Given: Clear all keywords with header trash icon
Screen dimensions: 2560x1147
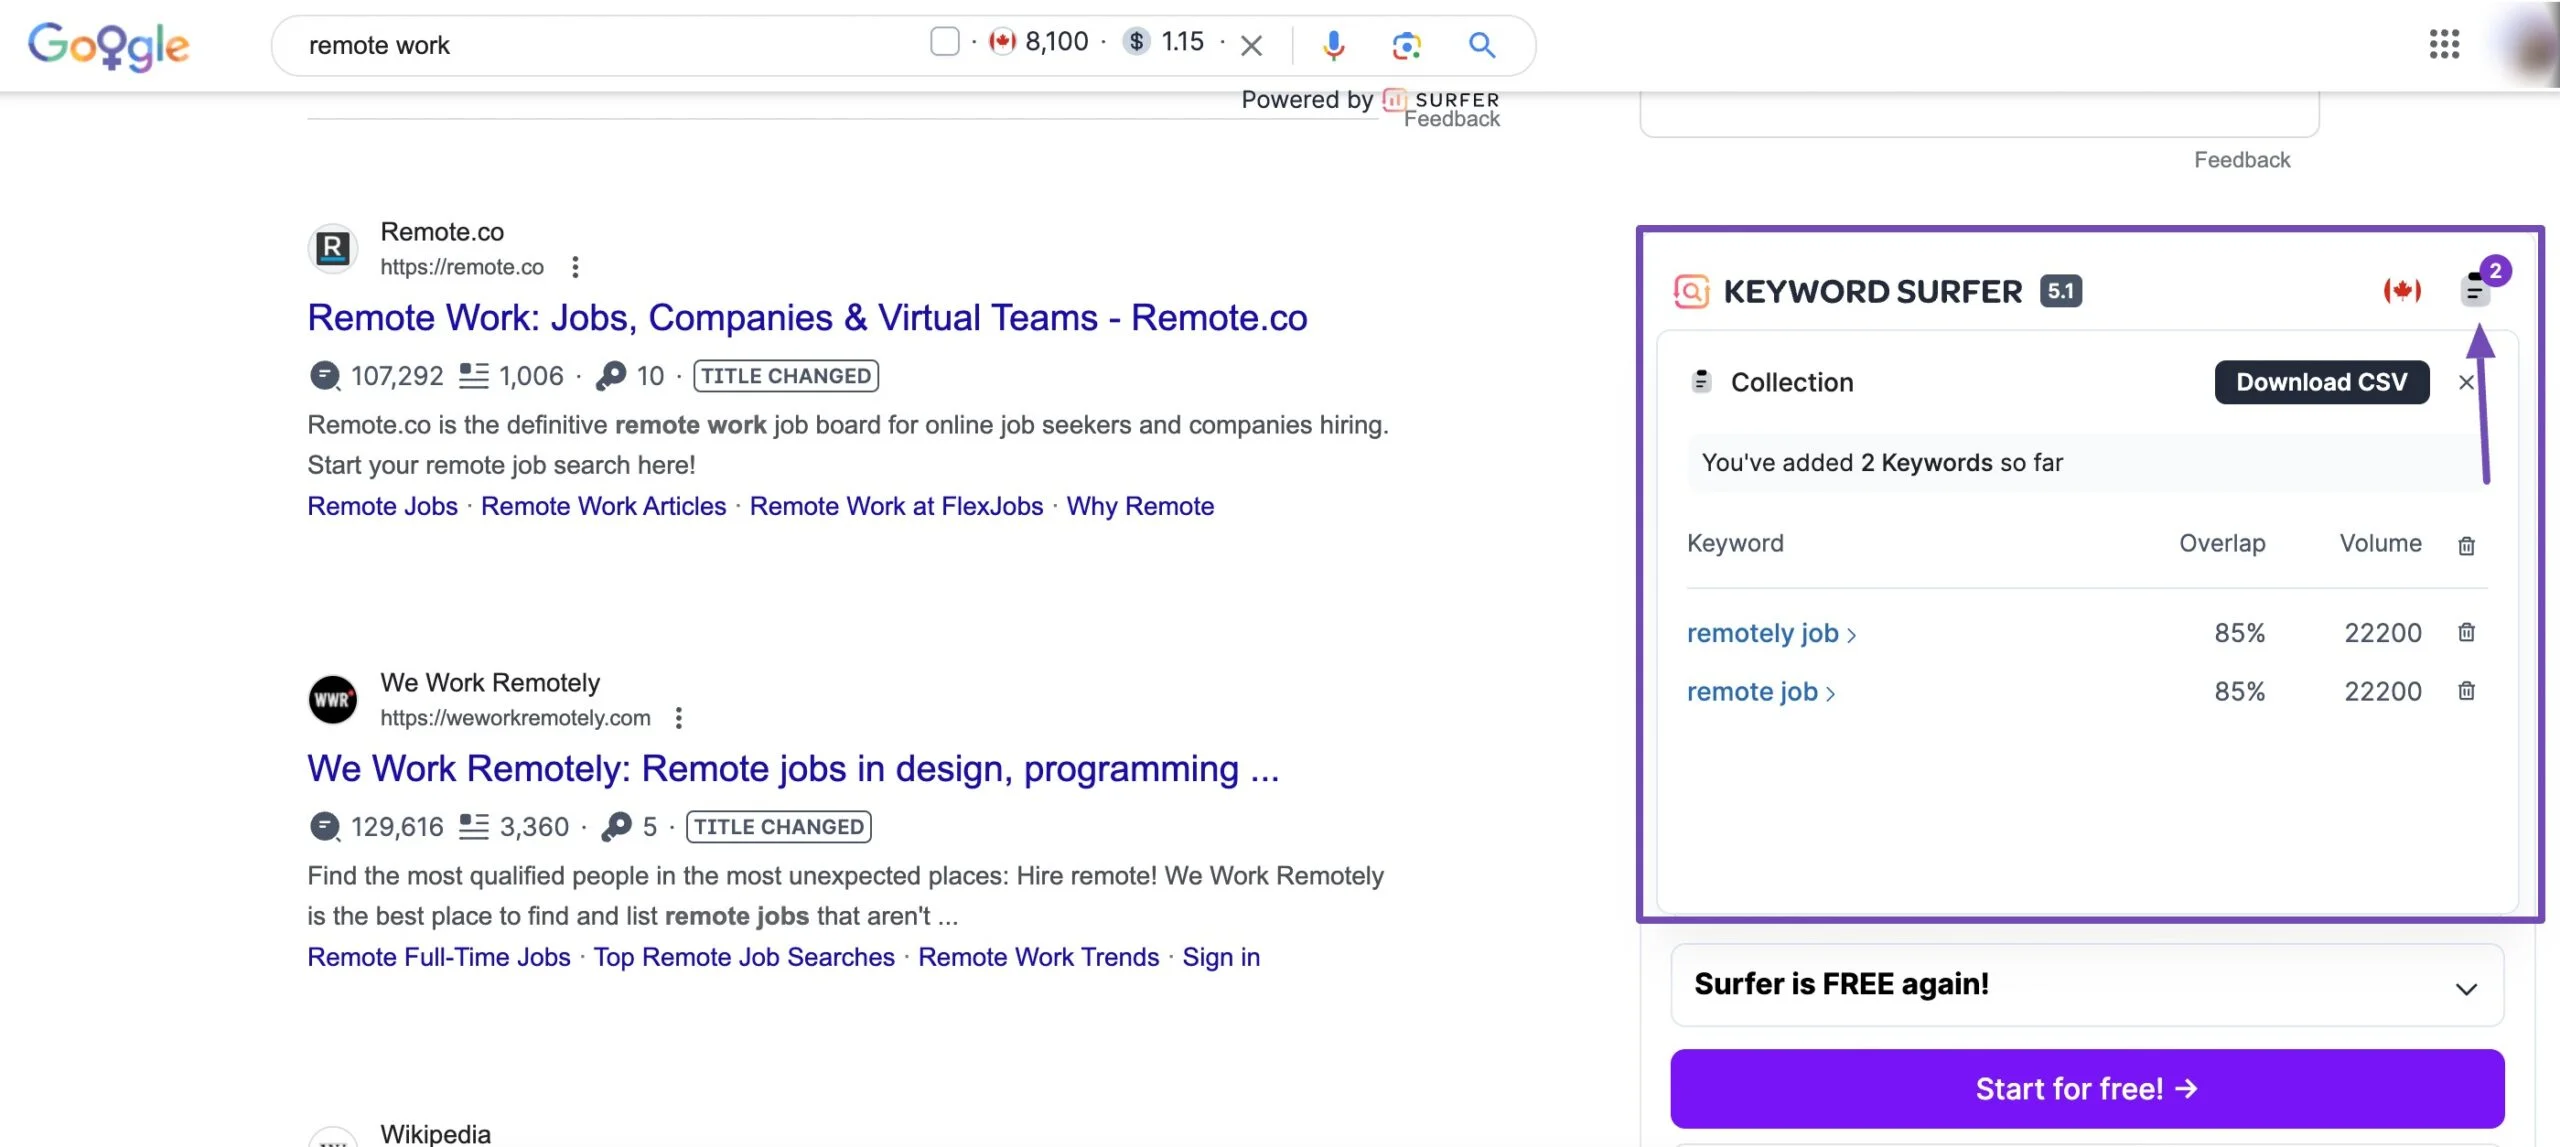Looking at the screenshot, I should [2466, 546].
